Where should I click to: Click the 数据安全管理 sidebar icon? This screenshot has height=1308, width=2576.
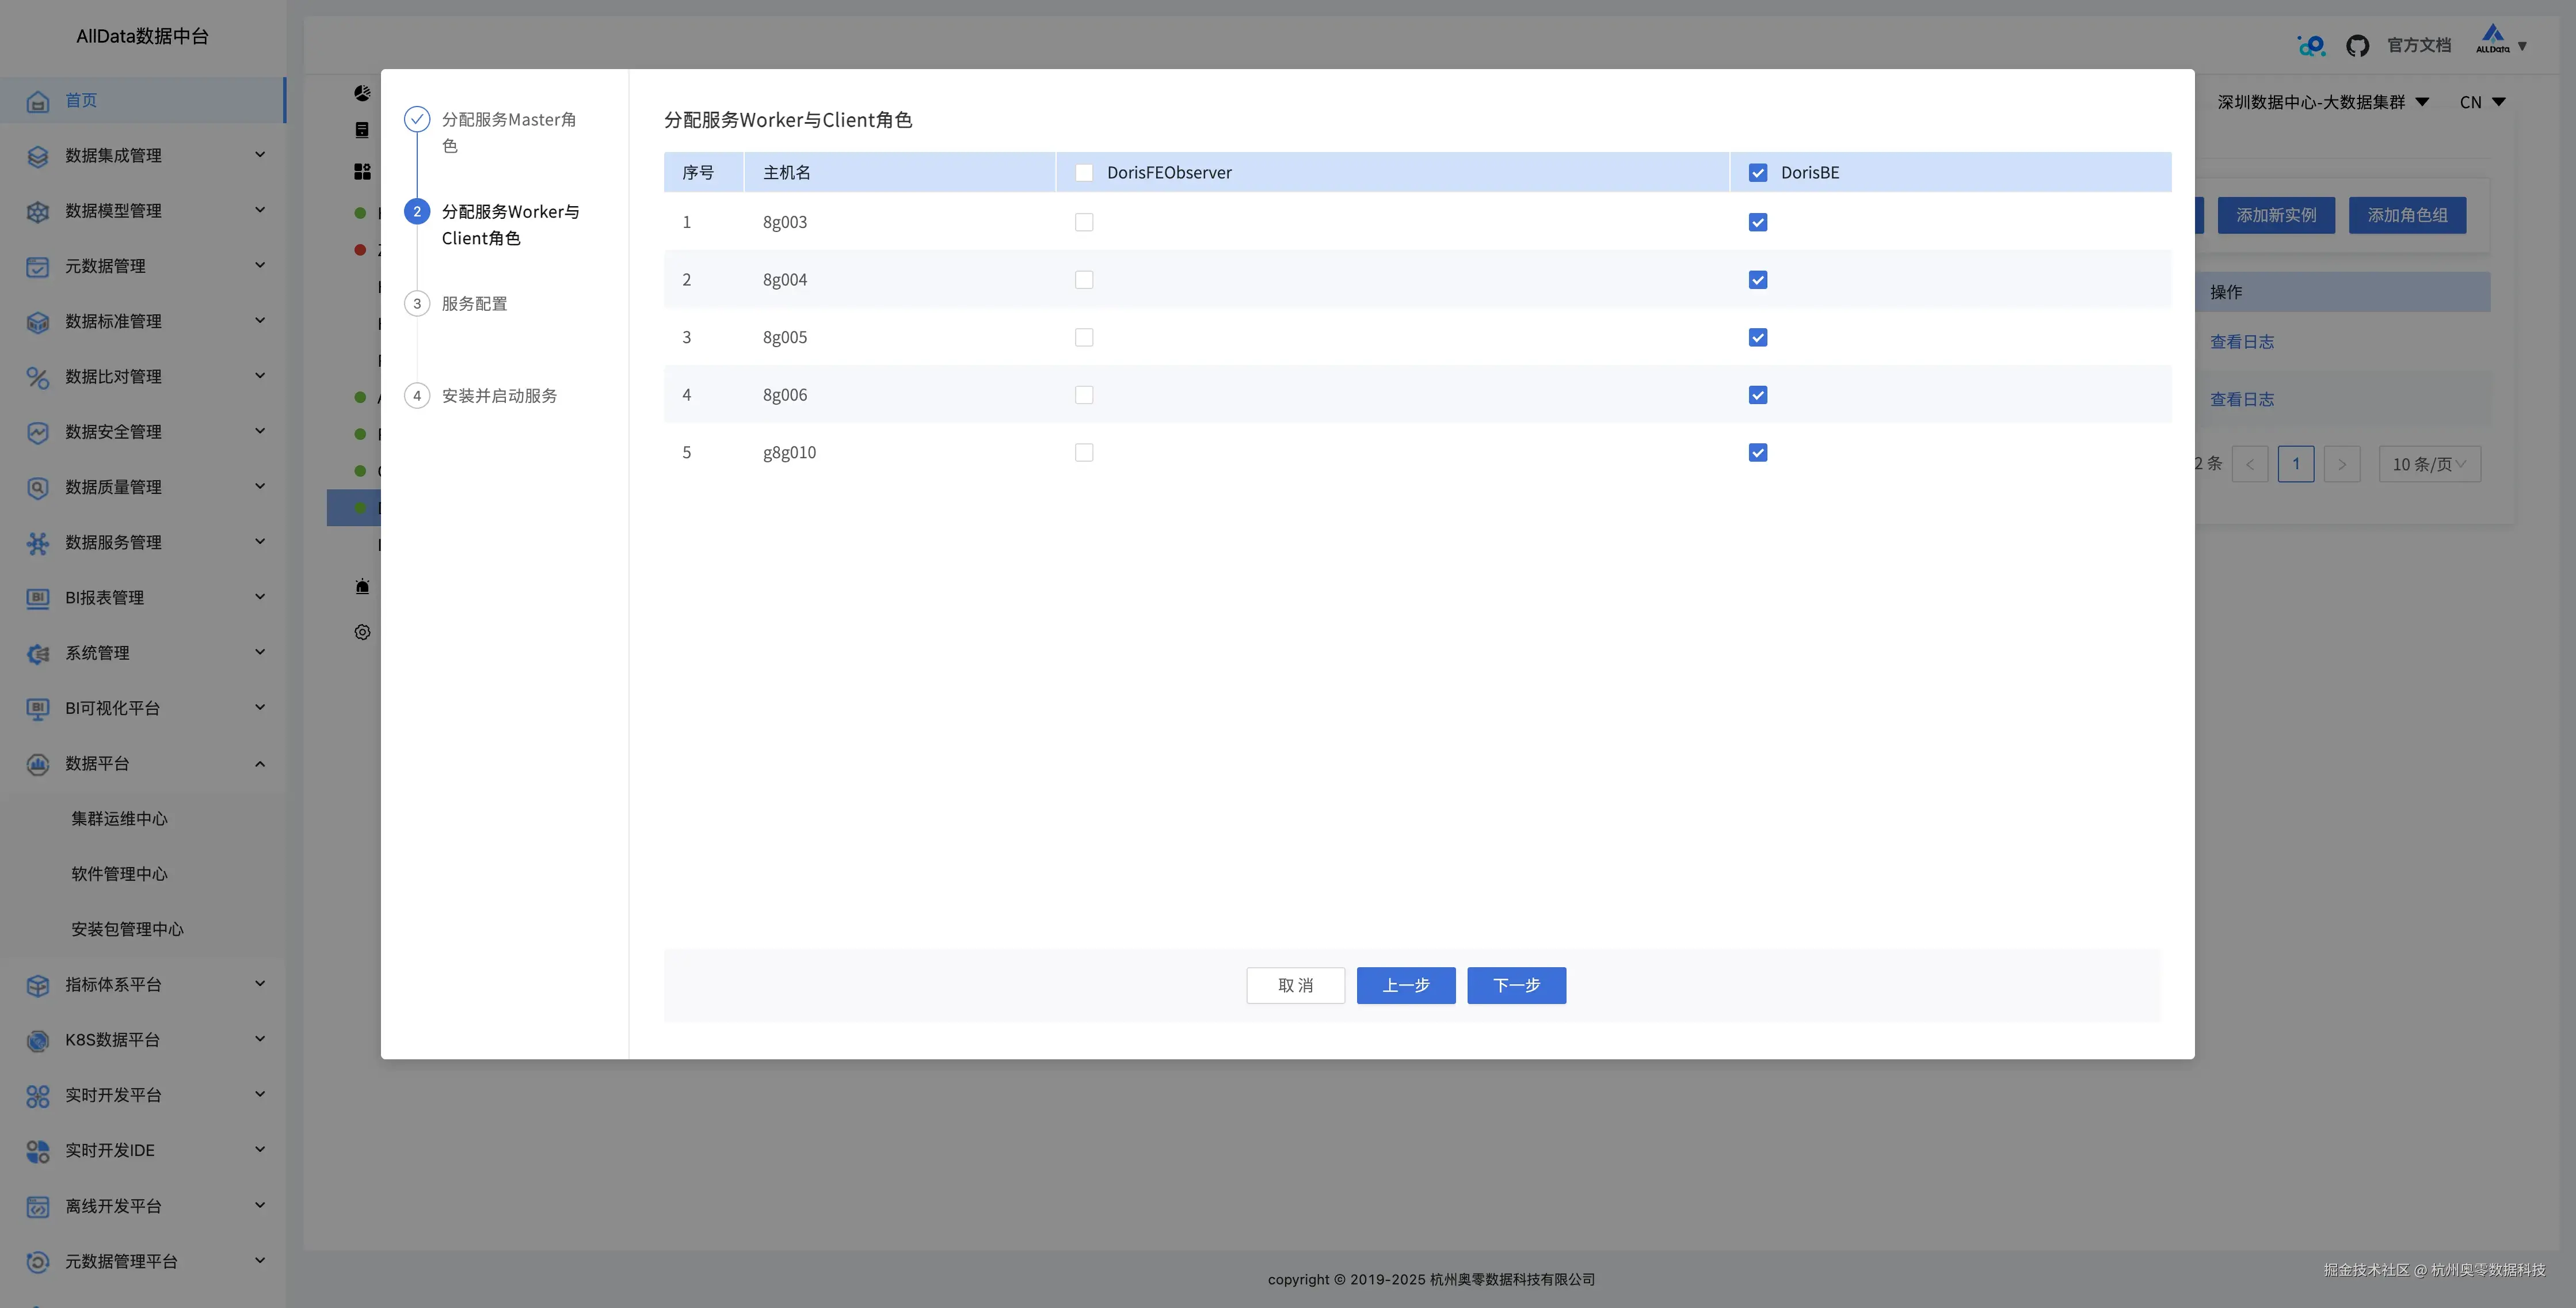(x=38, y=432)
